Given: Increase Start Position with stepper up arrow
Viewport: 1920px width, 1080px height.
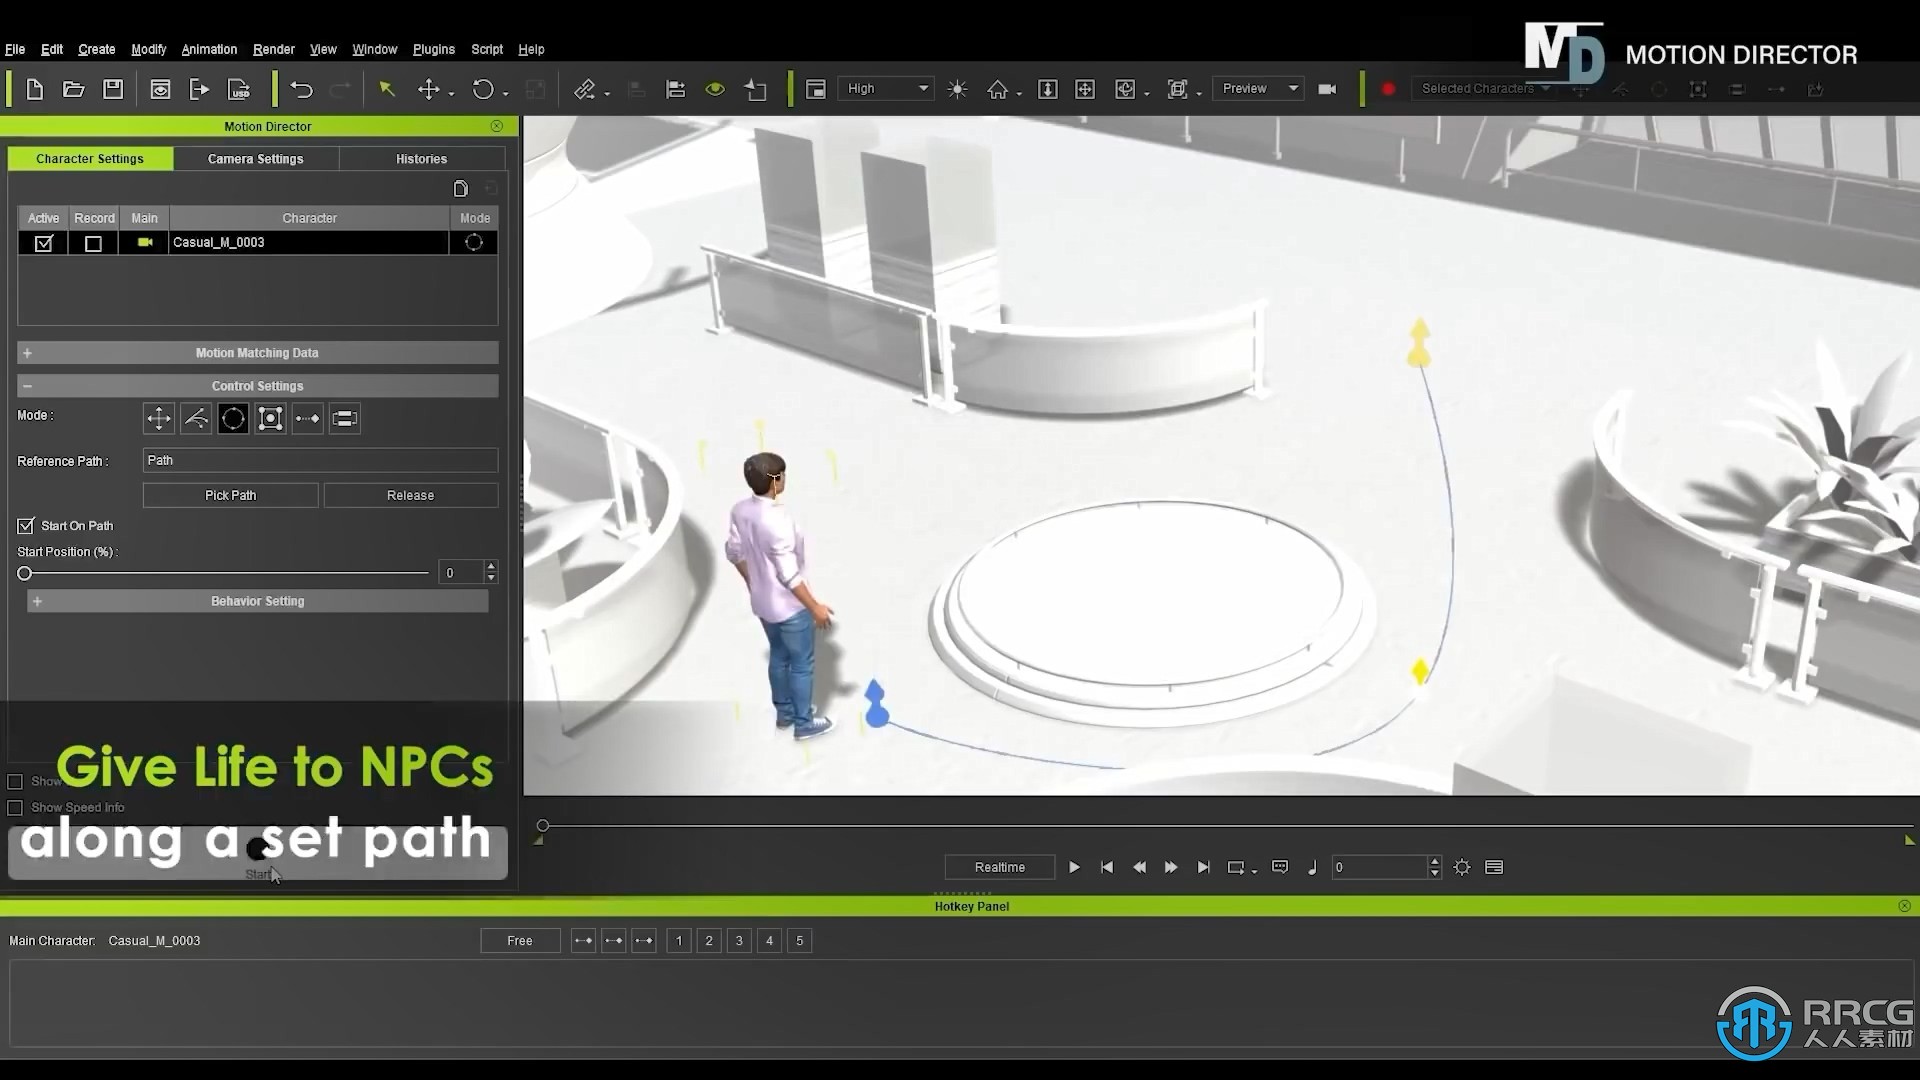Looking at the screenshot, I should (490, 566).
